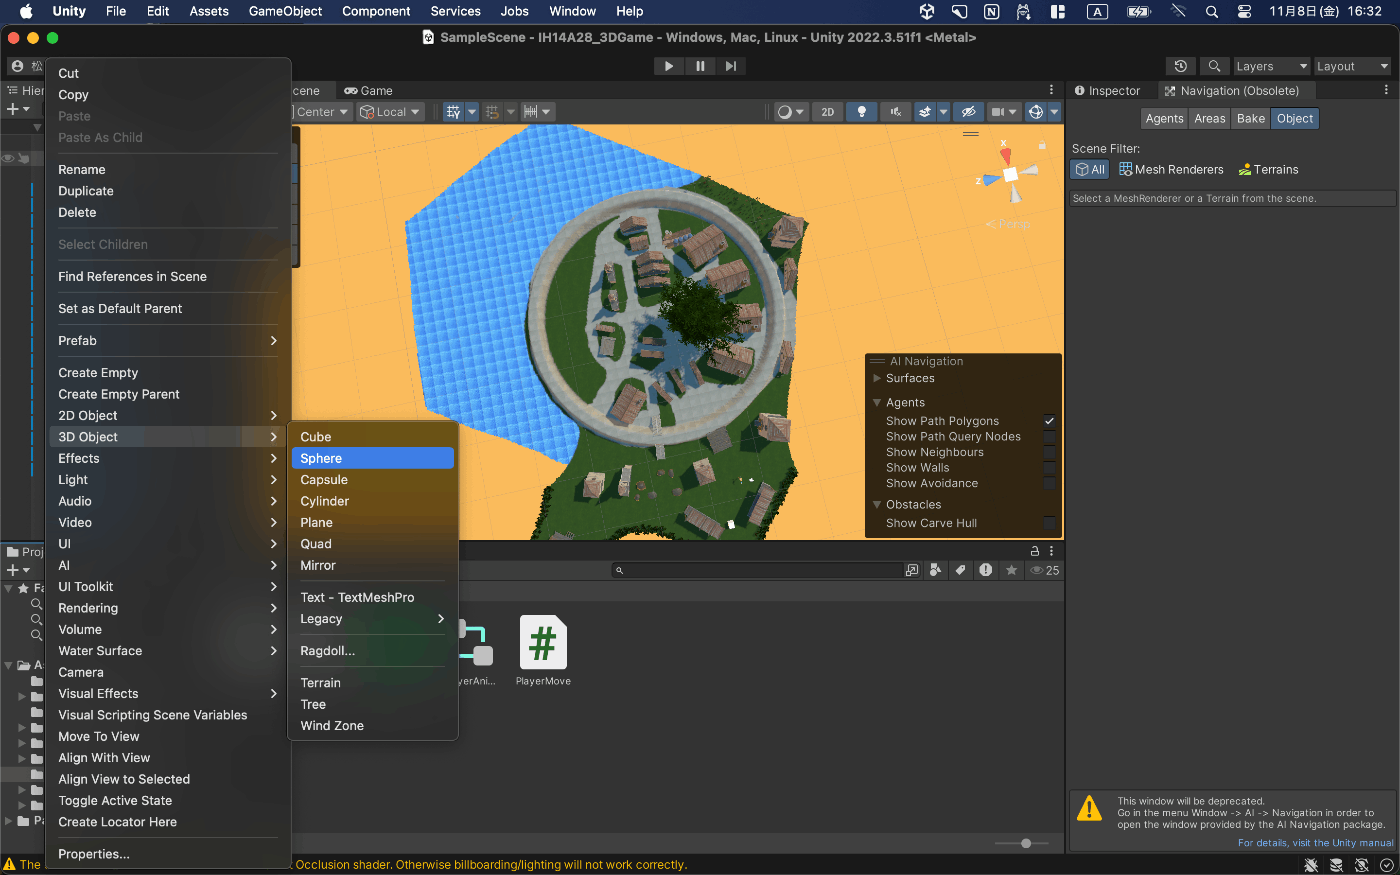
Task: Adjust the Project icon size slider
Action: pos(1020,843)
